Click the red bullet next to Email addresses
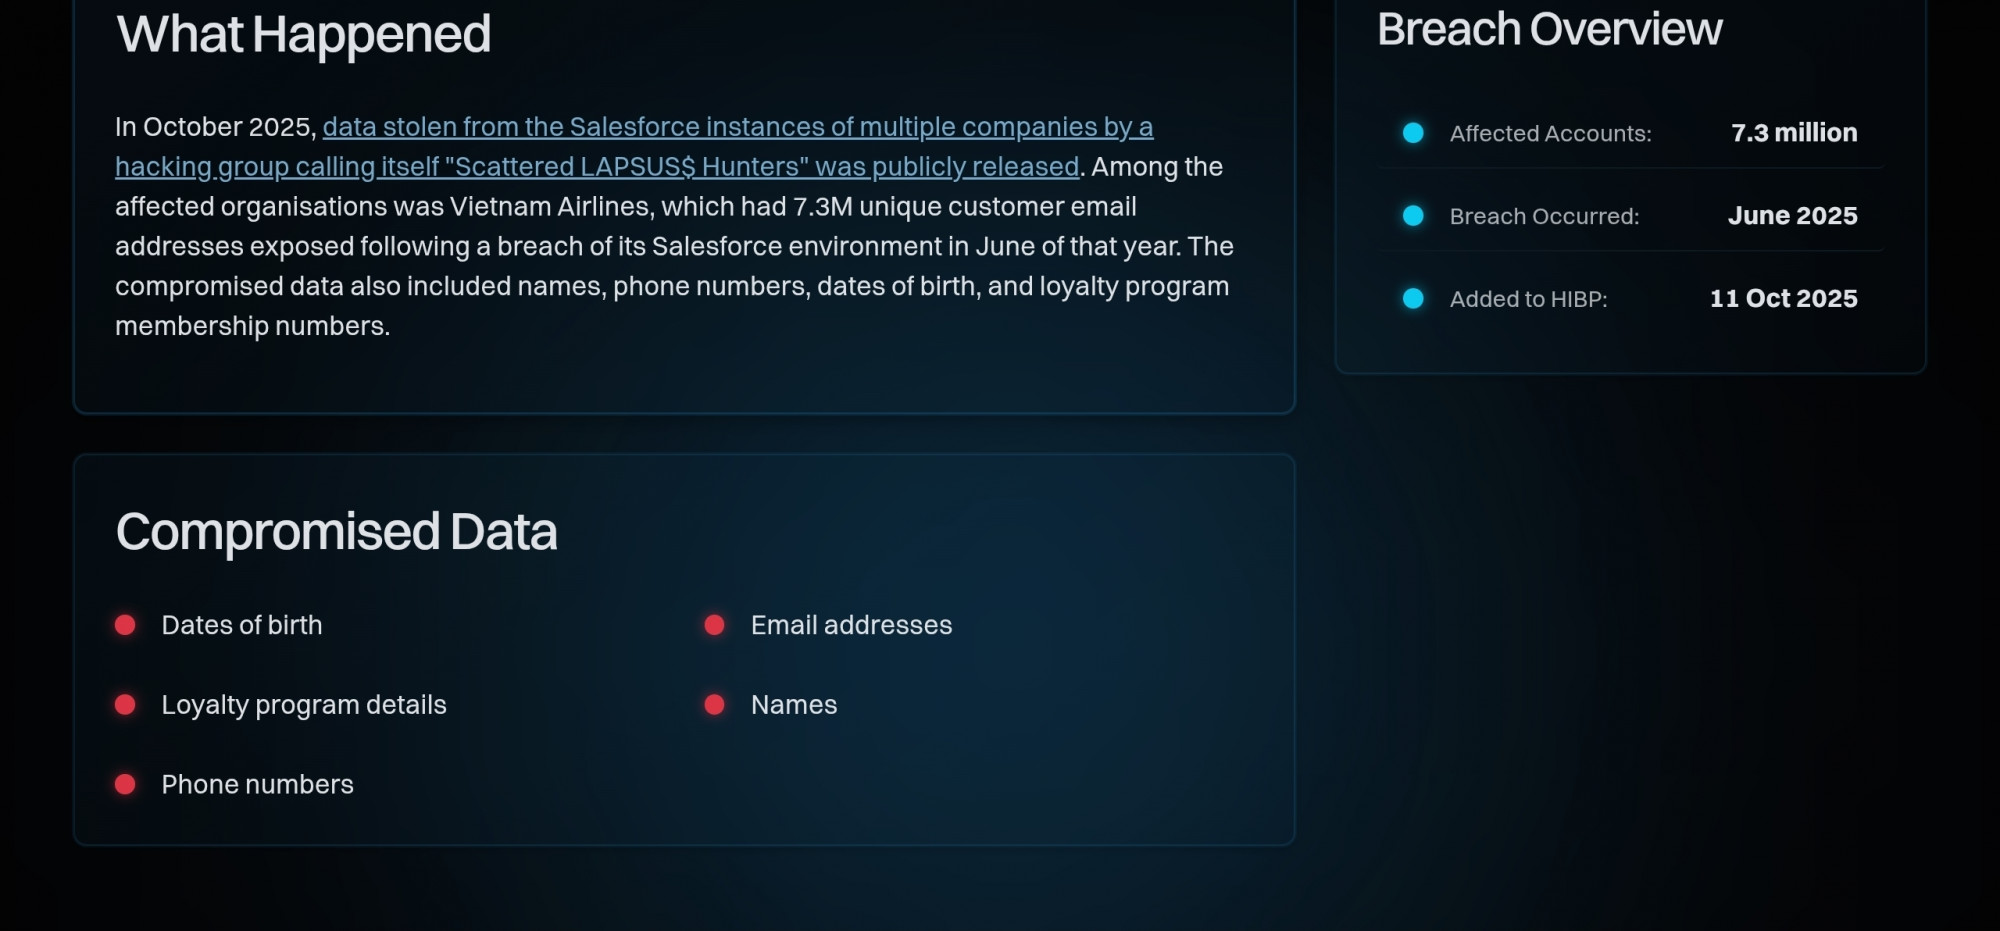Screen dimensions: 2000x931 point(714,625)
